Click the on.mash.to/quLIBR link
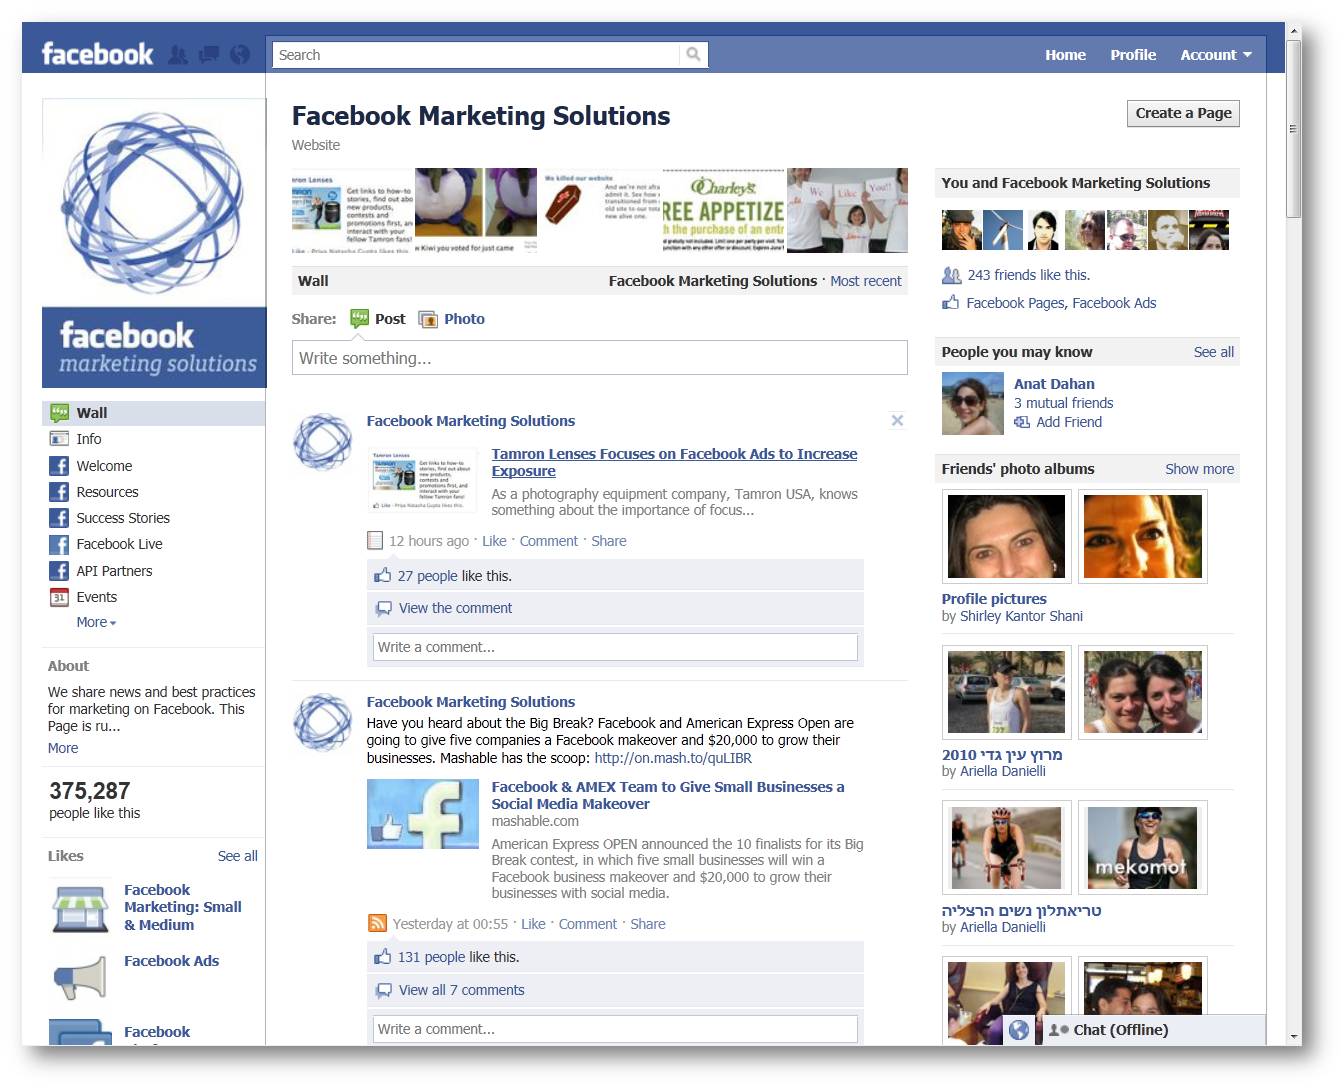 pyautogui.click(x=673, y=758)
